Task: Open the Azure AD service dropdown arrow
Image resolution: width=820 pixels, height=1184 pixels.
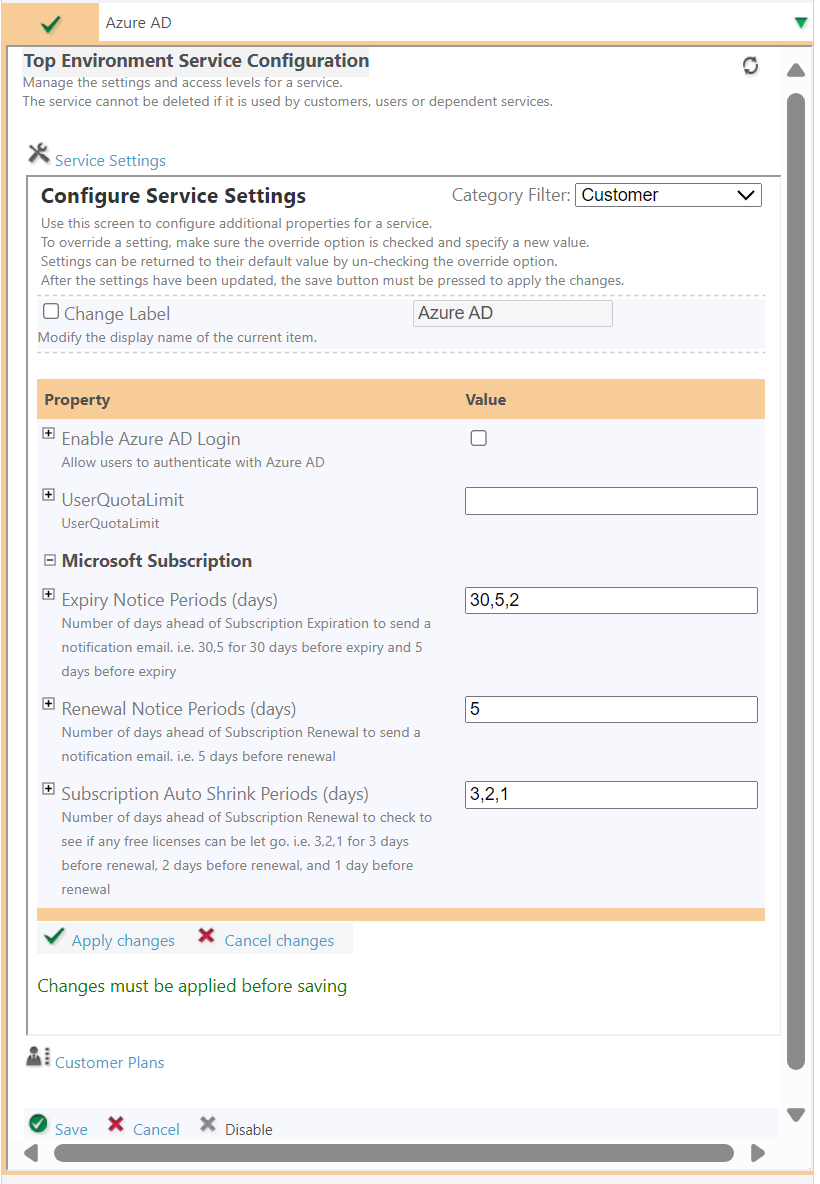Action: (801, 23)
